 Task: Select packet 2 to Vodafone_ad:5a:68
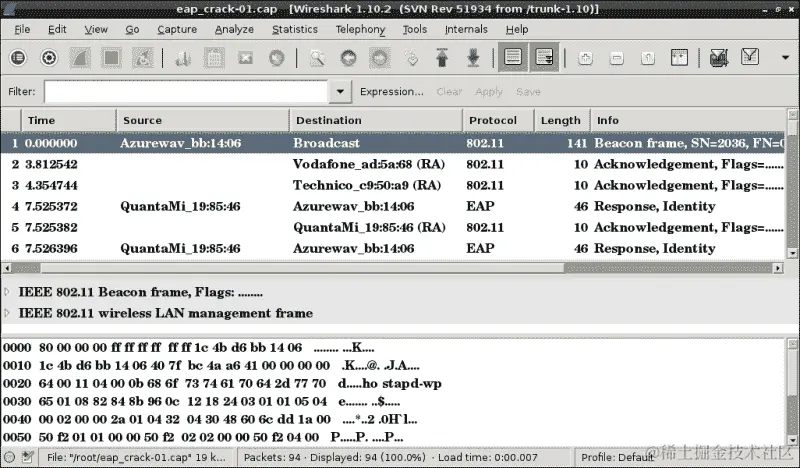pos(393,164)
